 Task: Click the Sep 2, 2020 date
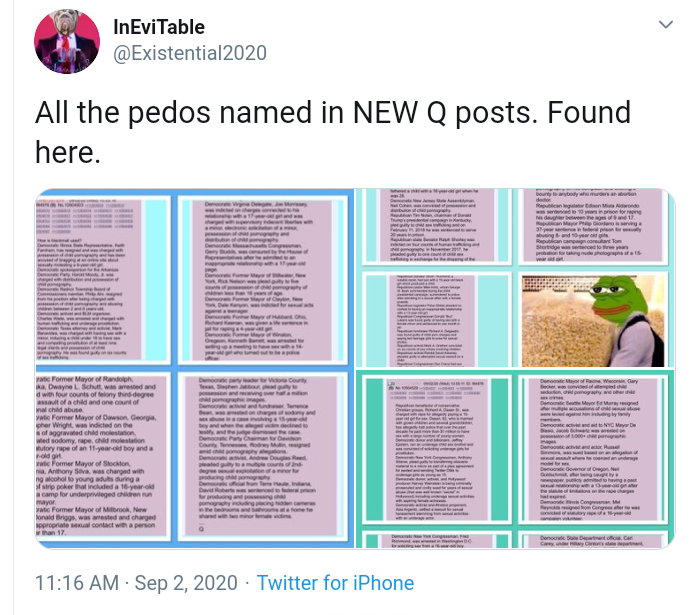(x=187, y=582)
